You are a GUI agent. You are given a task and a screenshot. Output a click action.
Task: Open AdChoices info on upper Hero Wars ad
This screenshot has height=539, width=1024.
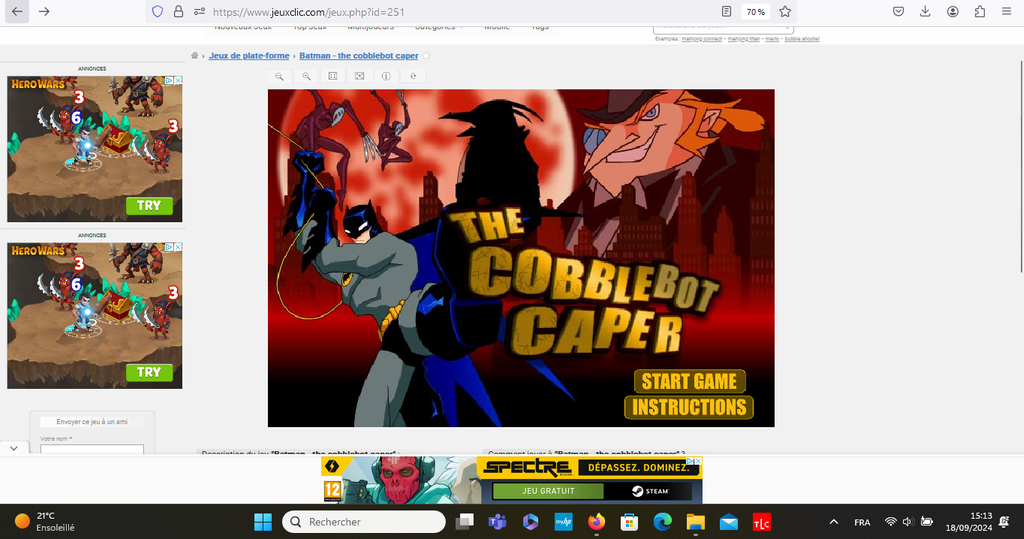coord(169,80)
